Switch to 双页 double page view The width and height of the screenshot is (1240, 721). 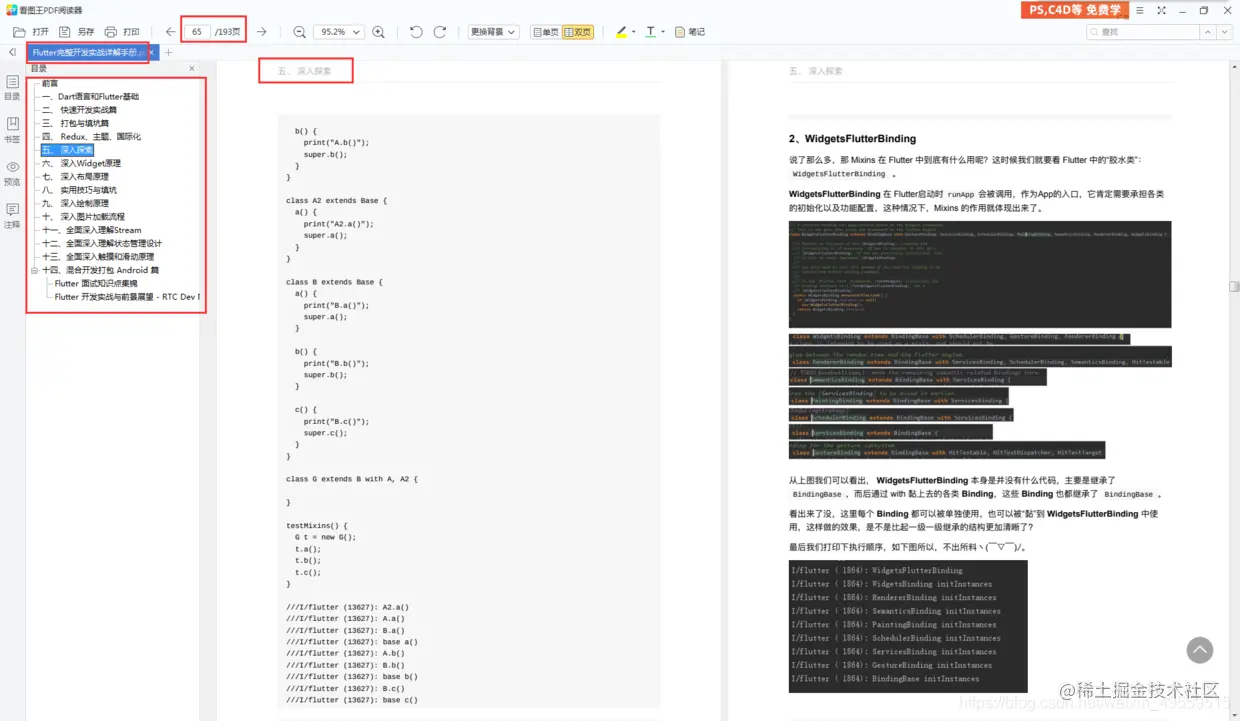click(578, 32)
